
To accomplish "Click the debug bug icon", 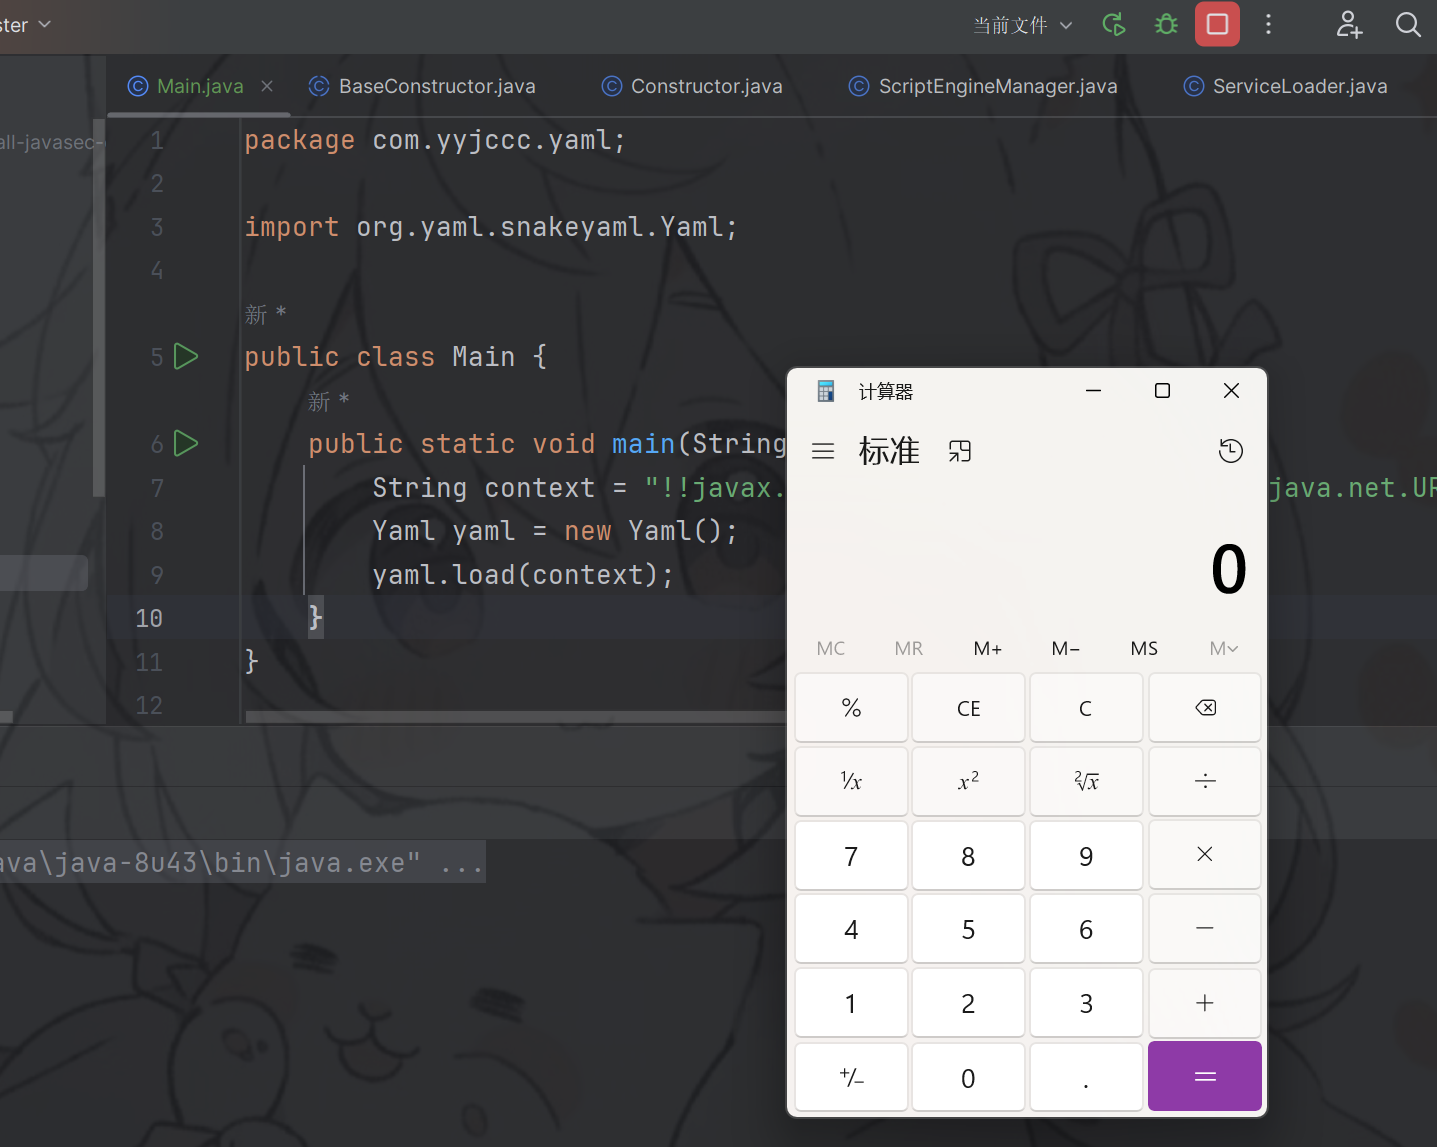I will (1166, 24).
